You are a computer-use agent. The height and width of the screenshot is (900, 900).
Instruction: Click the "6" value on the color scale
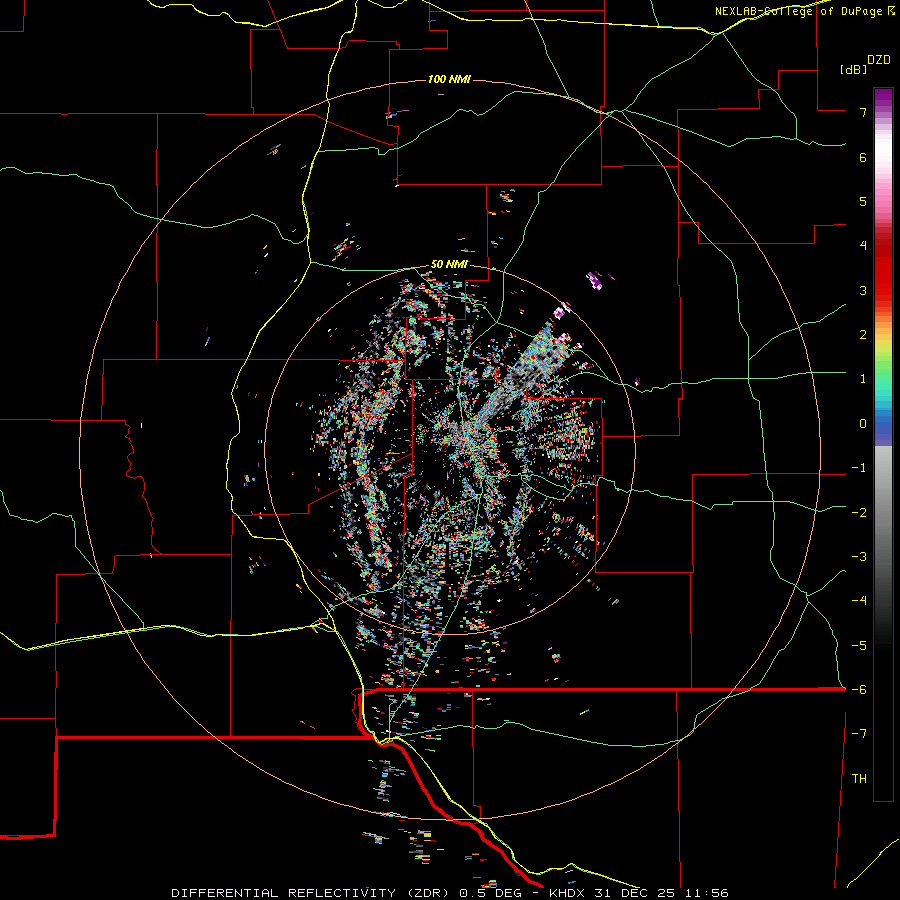(863, 157)
